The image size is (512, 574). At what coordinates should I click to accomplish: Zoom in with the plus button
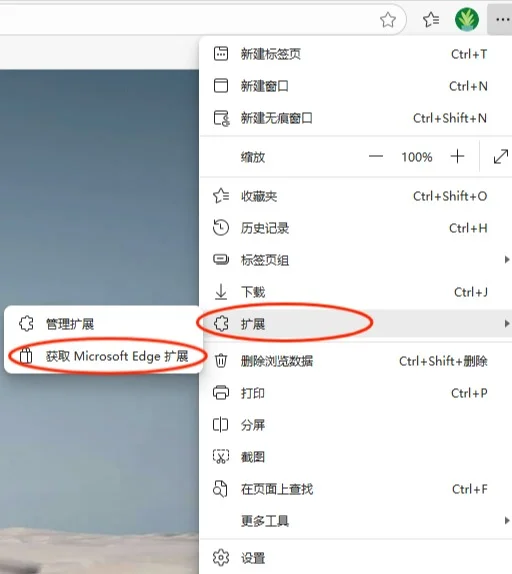tap(457, 157)
